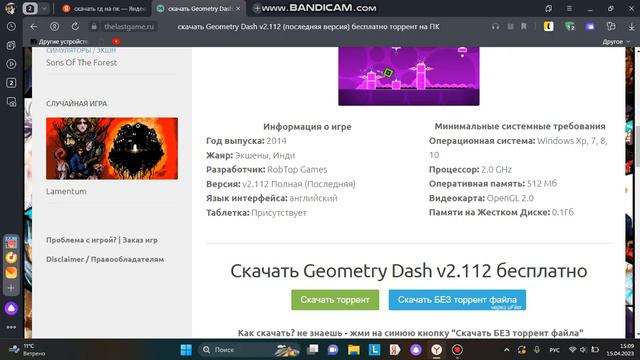Open Yandex Music icon in sidebar

11,257
